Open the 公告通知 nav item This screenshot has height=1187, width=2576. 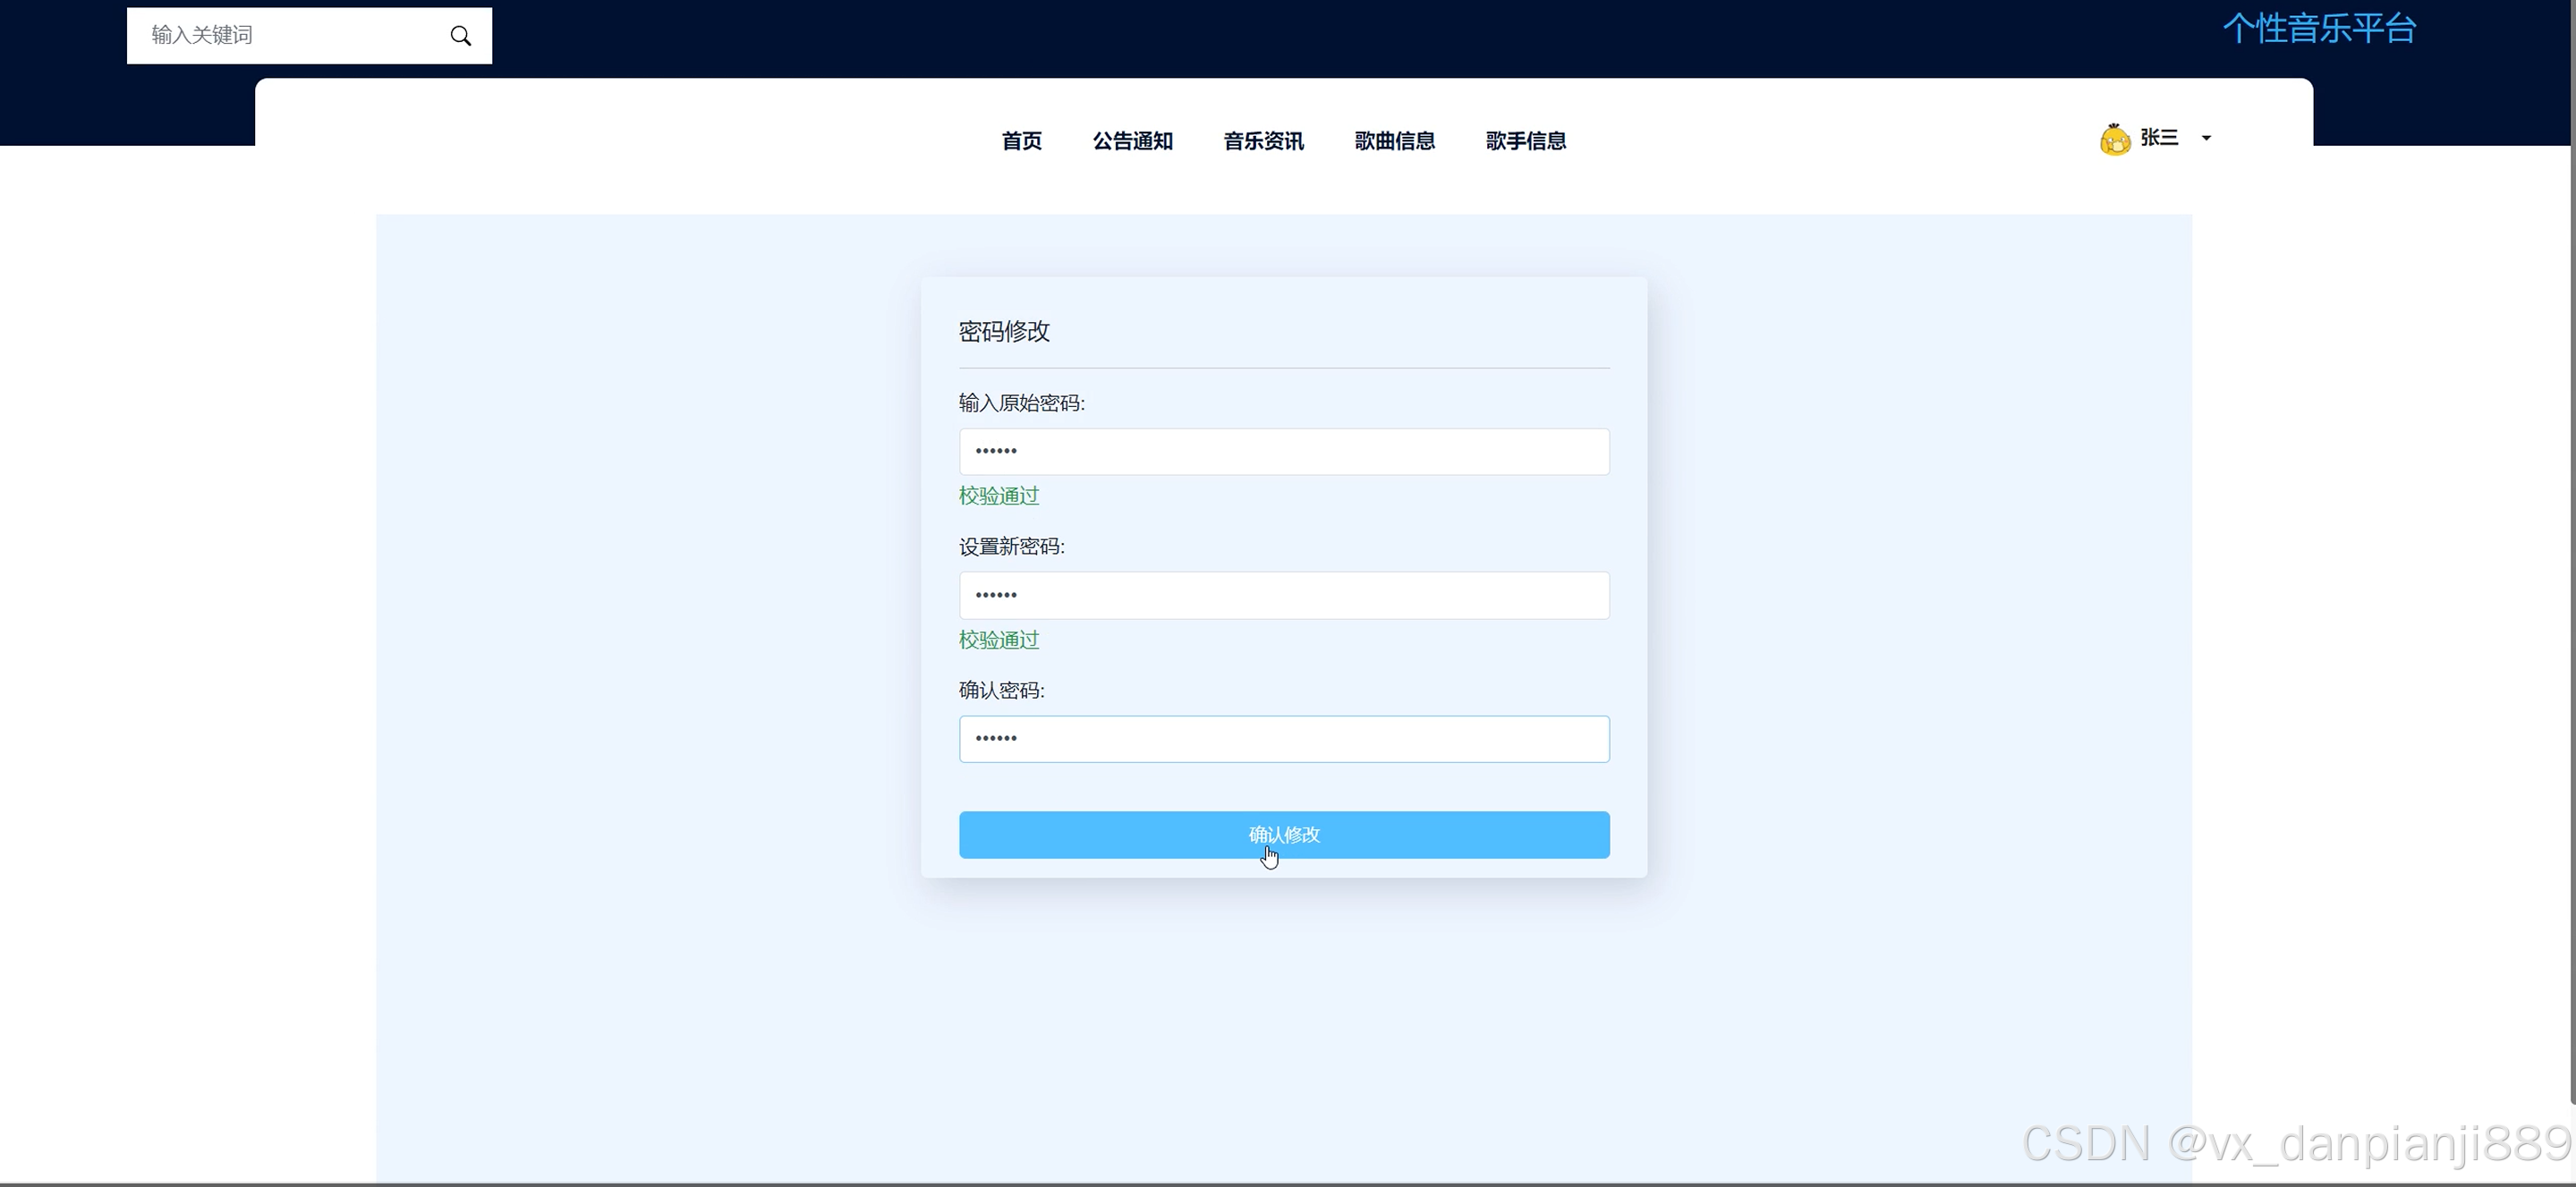point(1132,141)
